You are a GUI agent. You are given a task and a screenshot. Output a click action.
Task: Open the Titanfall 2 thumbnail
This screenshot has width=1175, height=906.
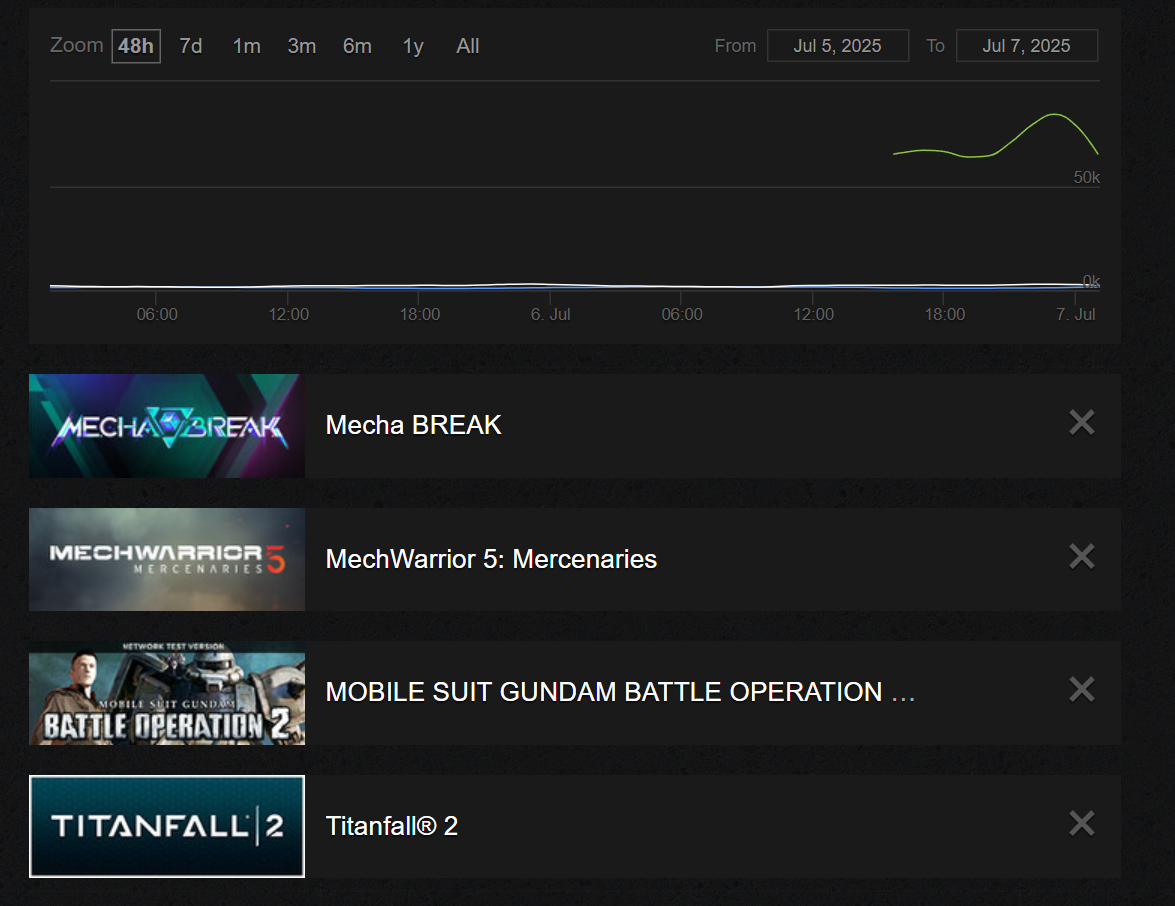167,826
